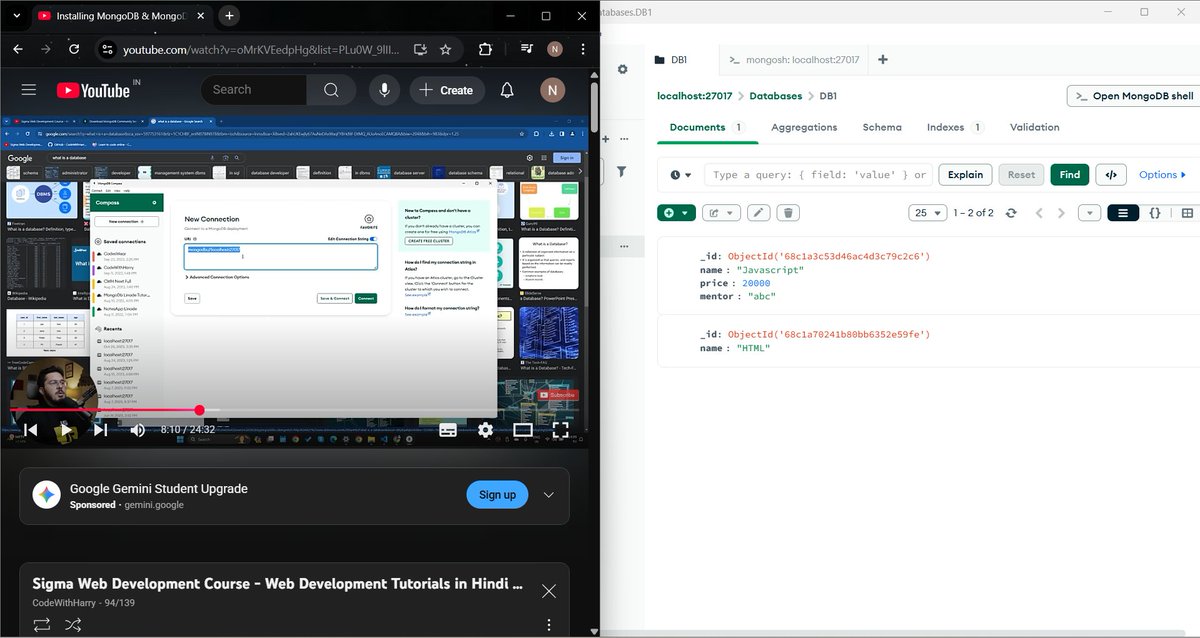Open Chrome tab search dropdown arrow

point(17,16)
